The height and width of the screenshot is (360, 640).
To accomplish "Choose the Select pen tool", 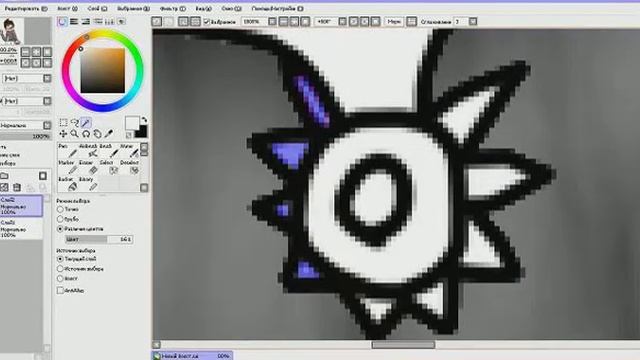I will click(108, 167).
